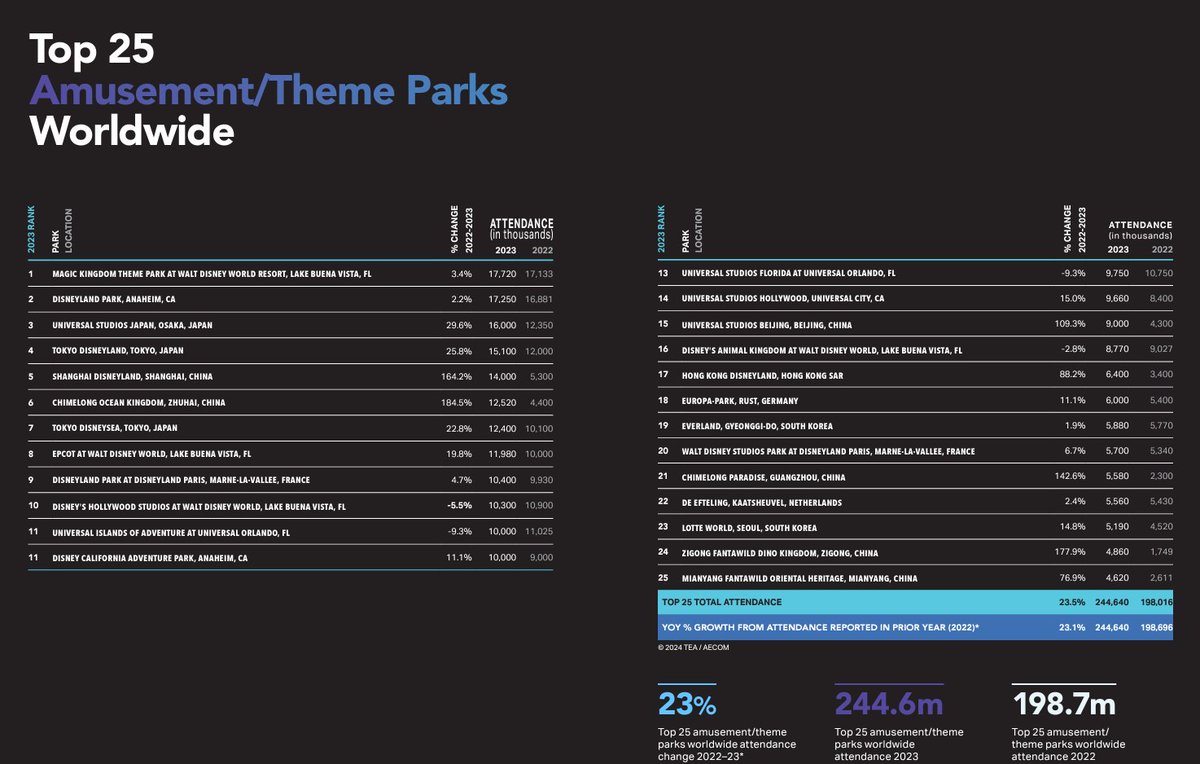Screen dimensions: 1200x764
Task: Click Hong Kong Disneyland change '88.2%'
Action: (1074, 377)
